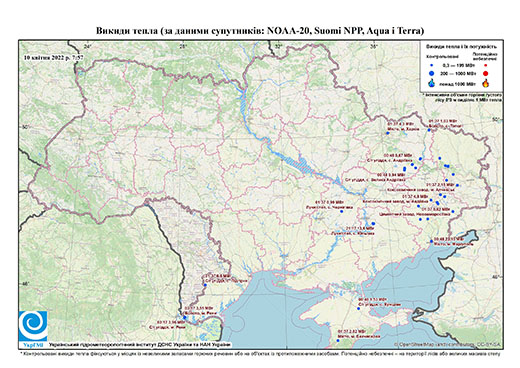The width and height of the screenshot is (520, 368).
Task: Select the Kharkiv heat marker dot
Action: coord(388,133)
